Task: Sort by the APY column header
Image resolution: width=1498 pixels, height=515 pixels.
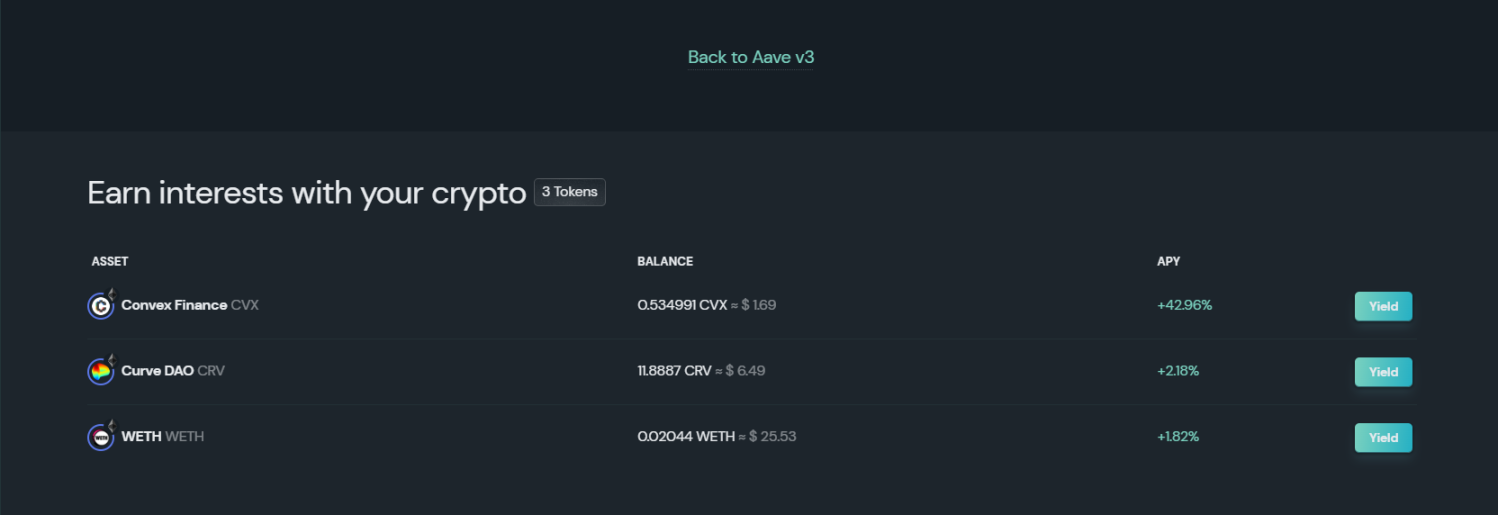Action: coord(1168,261)
